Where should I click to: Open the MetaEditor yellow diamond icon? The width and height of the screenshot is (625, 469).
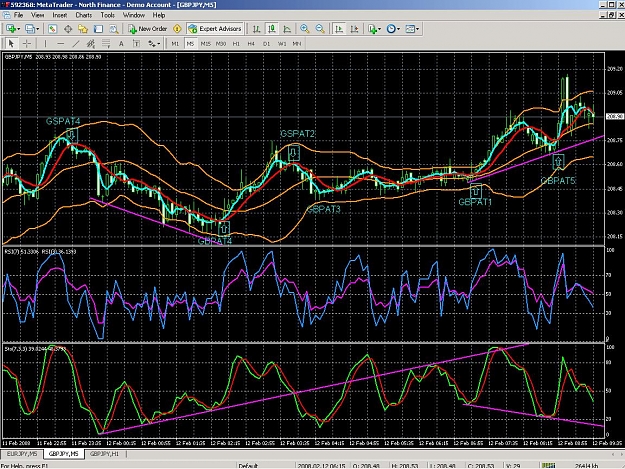(x=177, y=29)
